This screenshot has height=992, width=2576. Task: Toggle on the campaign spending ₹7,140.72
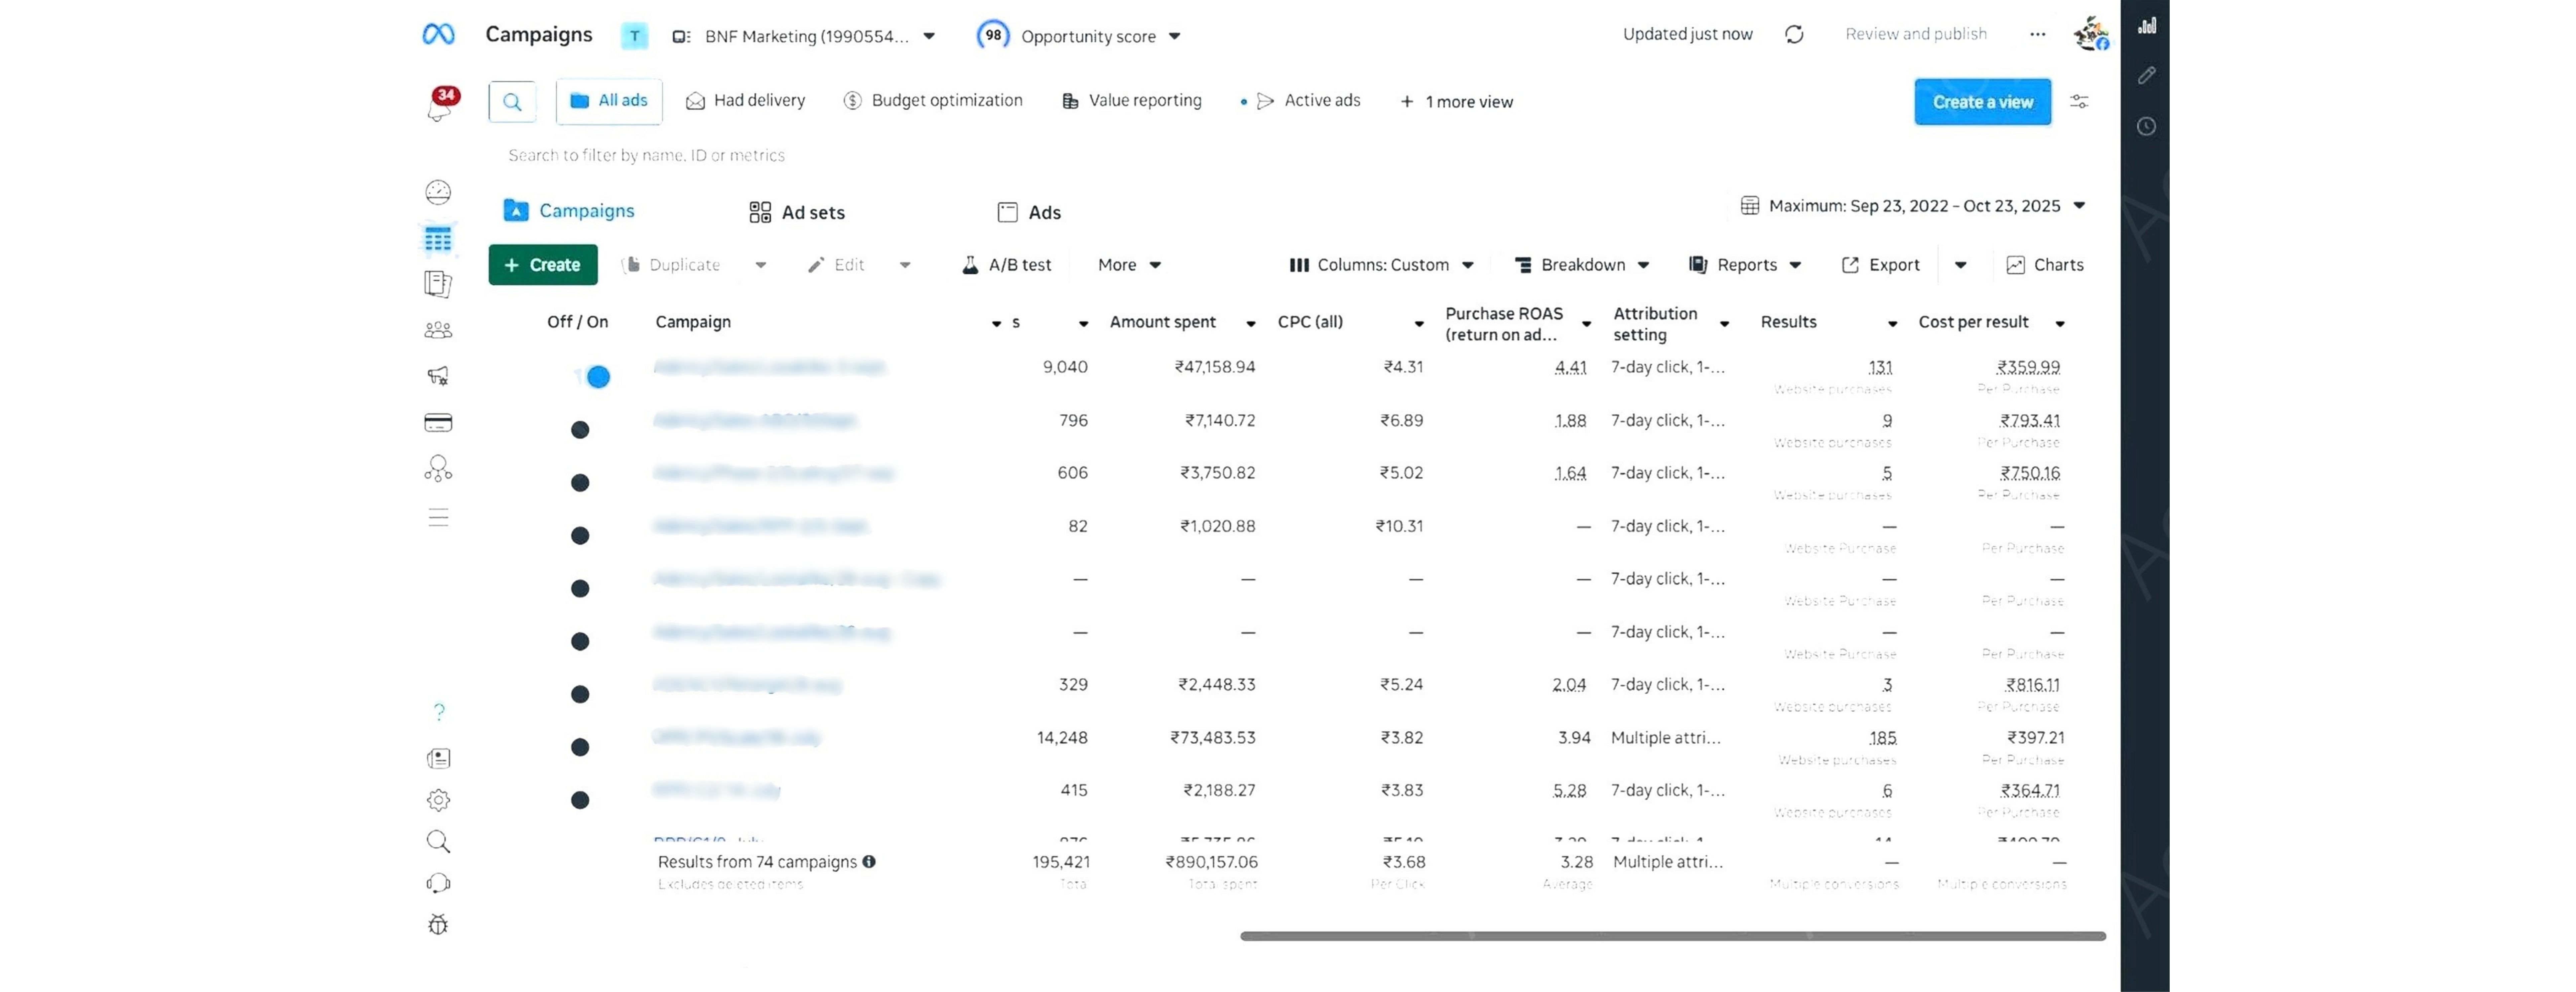(x=580, y=430)
